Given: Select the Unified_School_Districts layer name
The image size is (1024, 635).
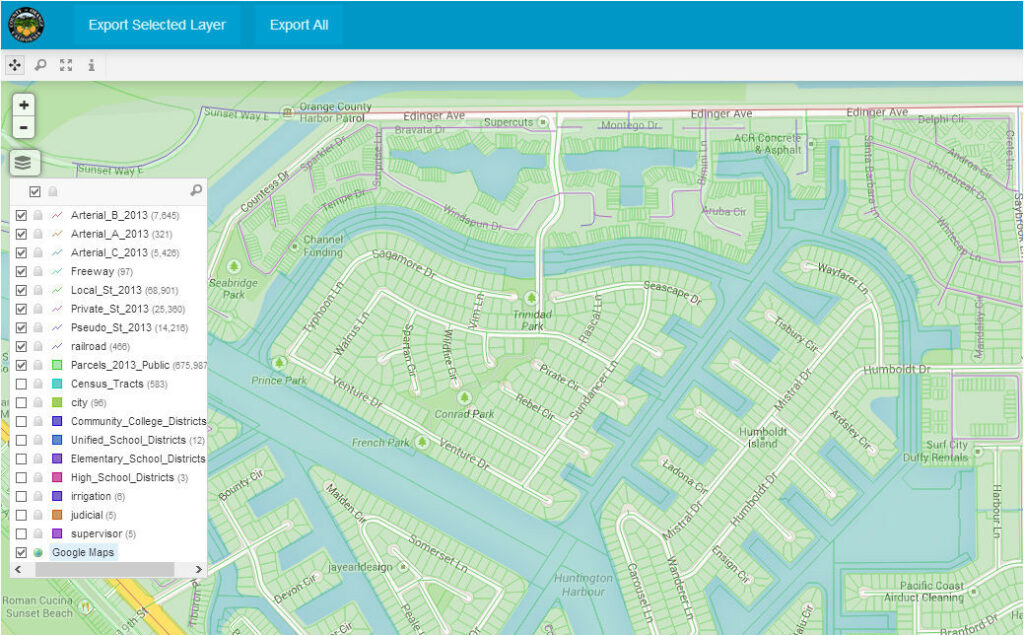Looking at the screenshot, I should pos(135,440).
